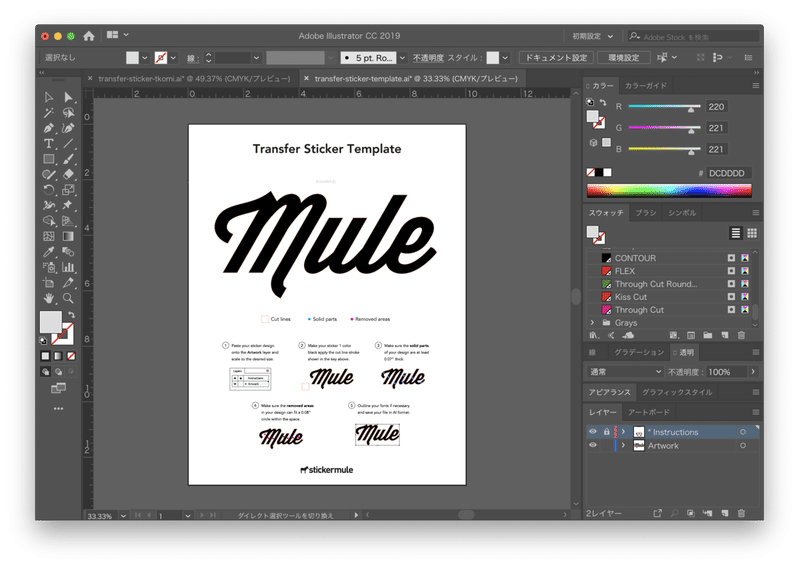Click target circle of Artwork layer
Screen dimensions: 800x568
coord(743,446)
